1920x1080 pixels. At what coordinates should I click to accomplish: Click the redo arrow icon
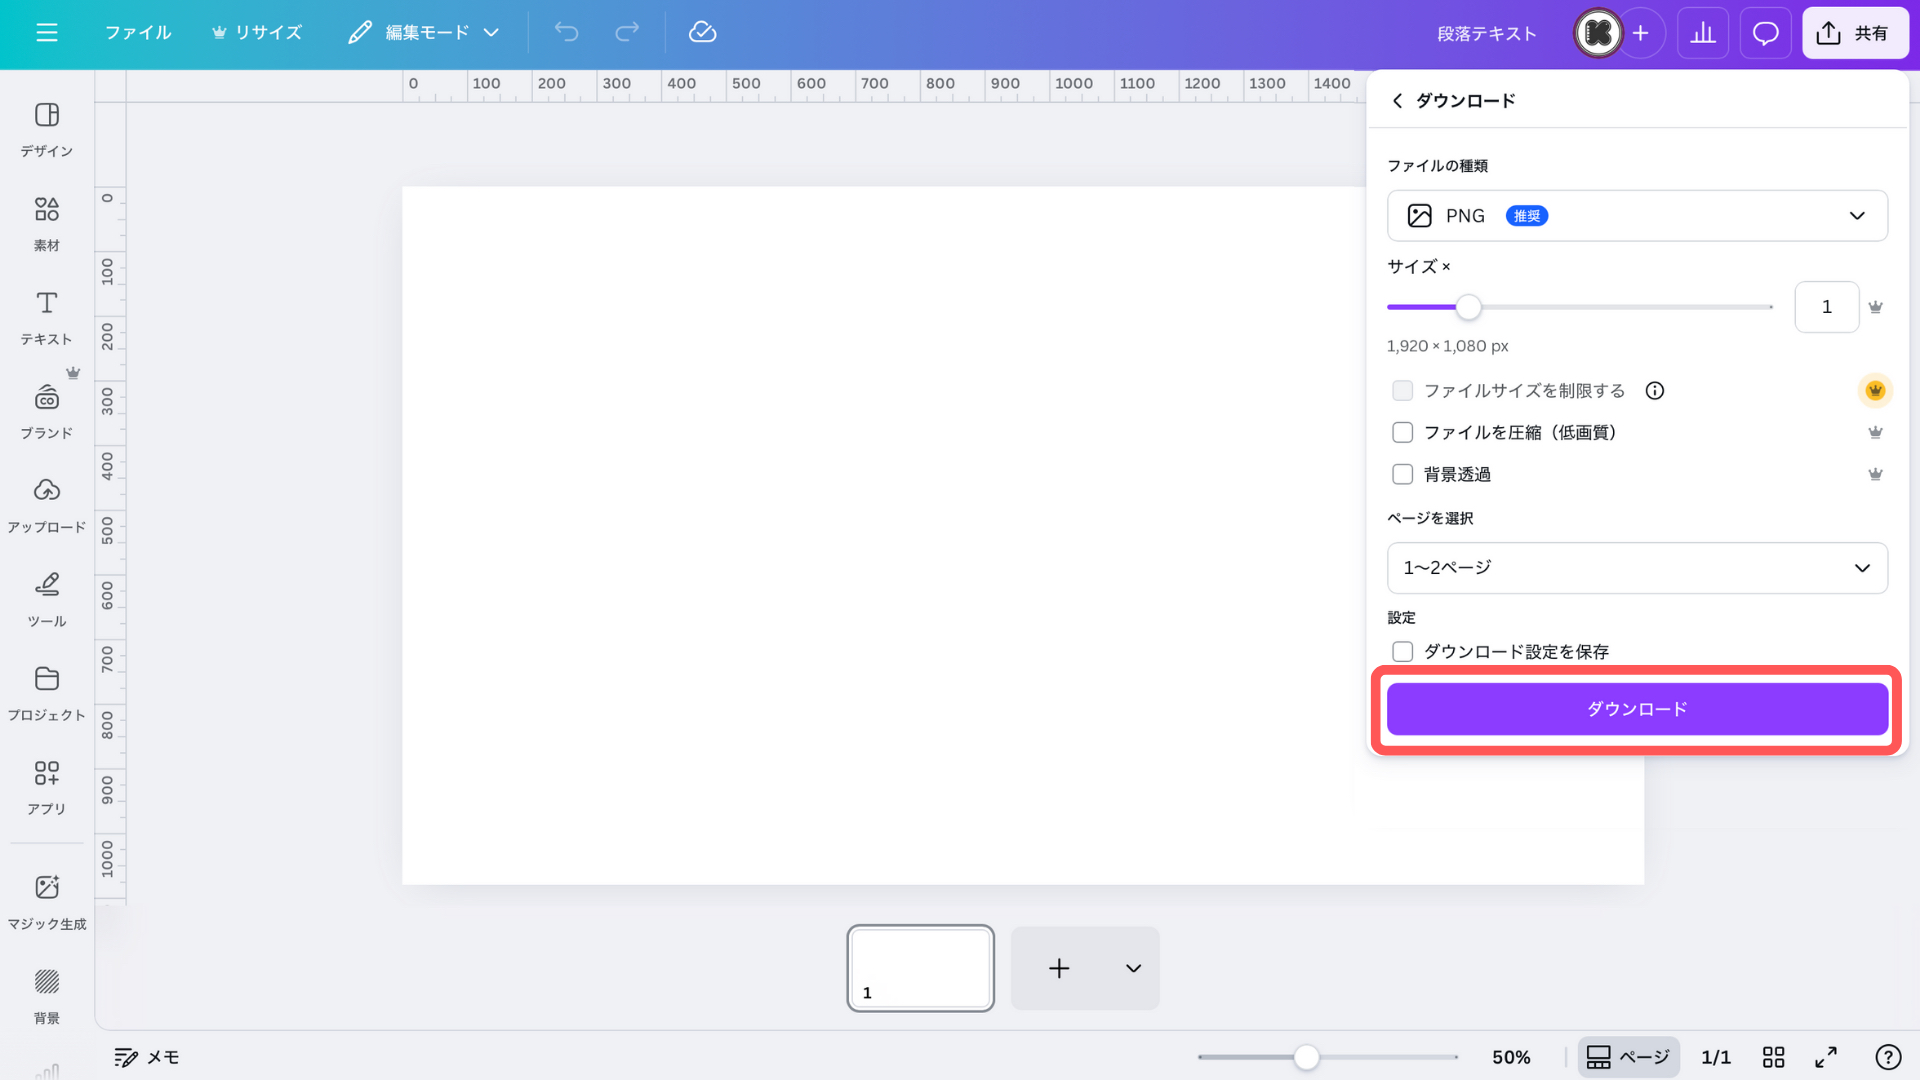coord(627,33)
